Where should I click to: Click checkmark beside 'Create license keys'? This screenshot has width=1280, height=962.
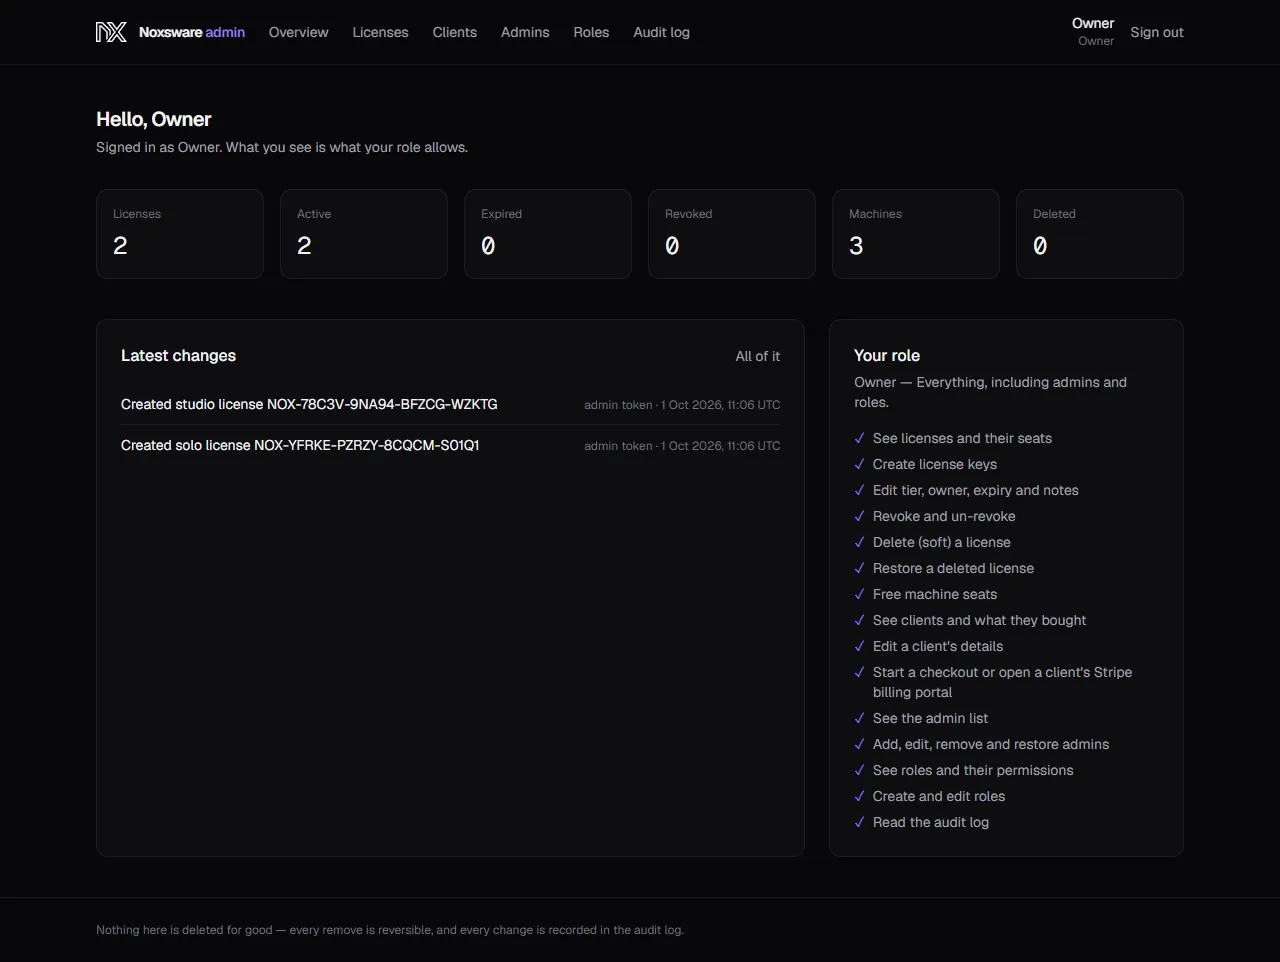[x=859, y=464]
